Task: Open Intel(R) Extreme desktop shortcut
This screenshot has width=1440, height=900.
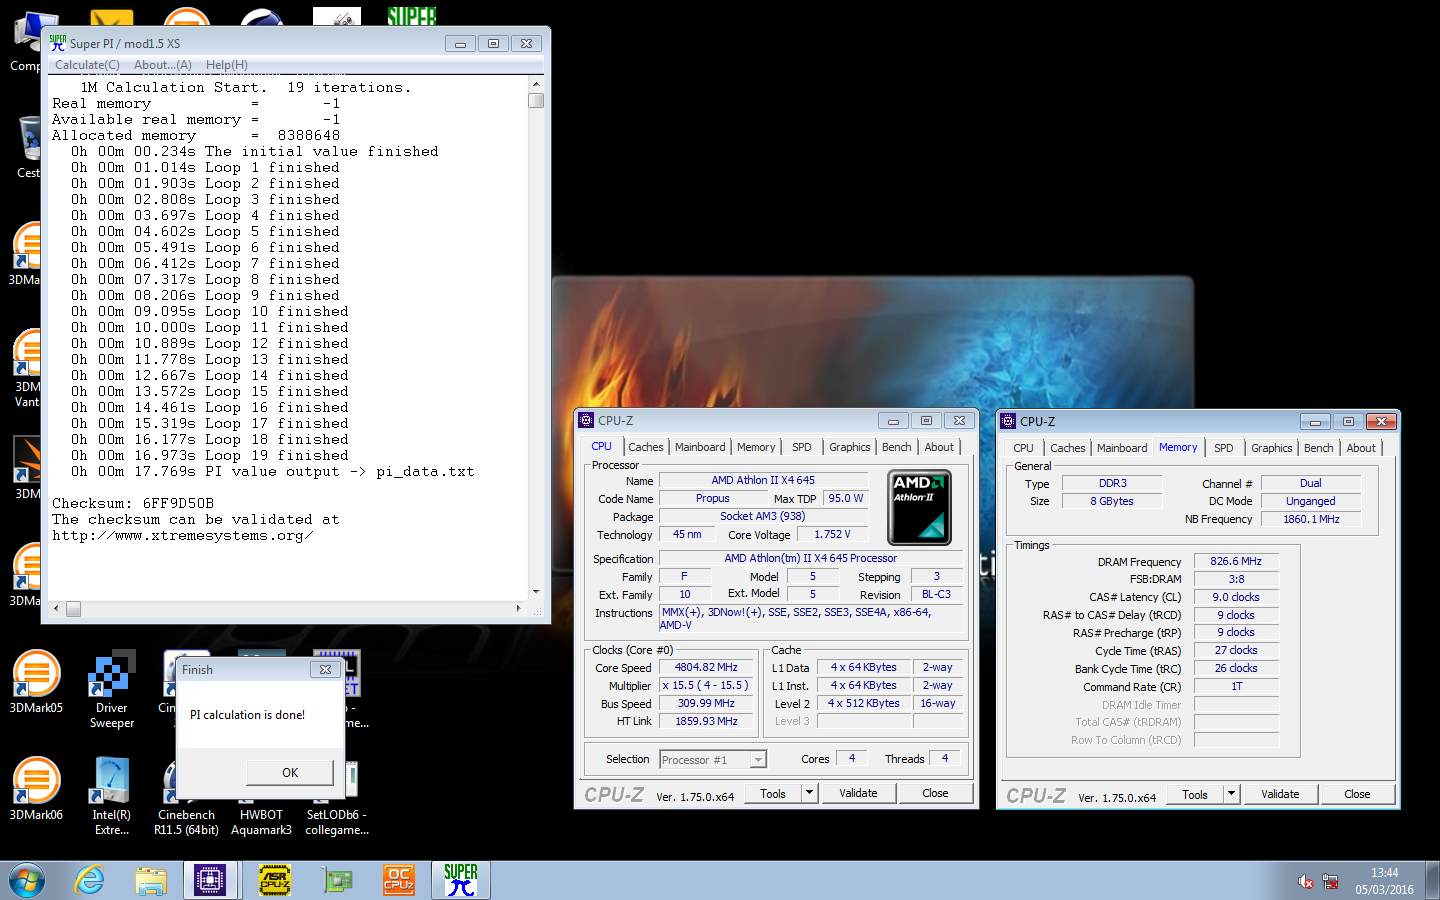Action: click(112, 796)
